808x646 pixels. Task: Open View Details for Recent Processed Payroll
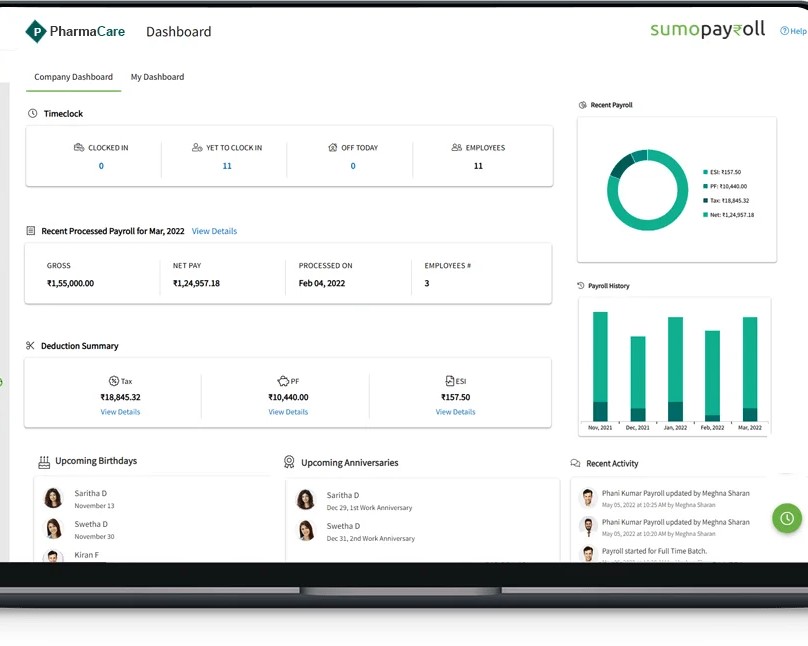pyautogui.click(x=214, y=231)
